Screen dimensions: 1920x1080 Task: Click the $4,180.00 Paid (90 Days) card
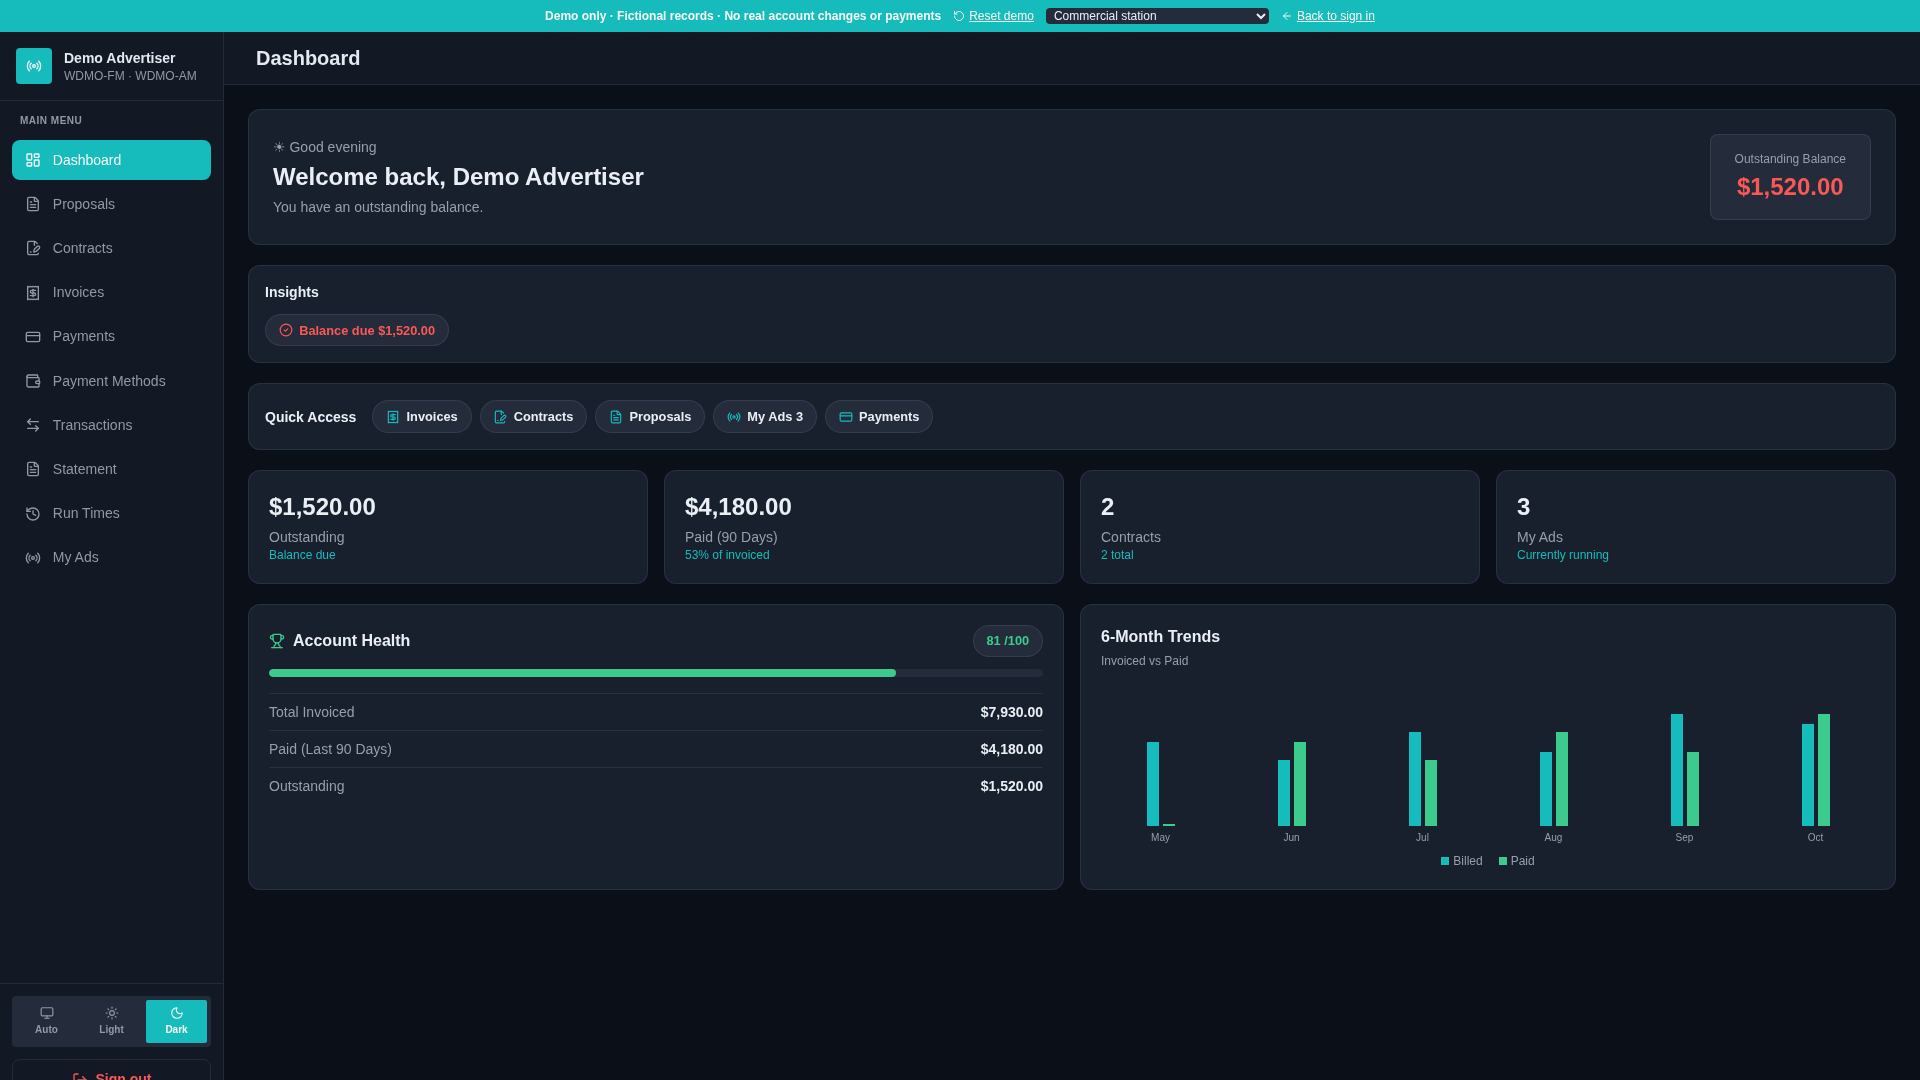click(x=864, y=527)
